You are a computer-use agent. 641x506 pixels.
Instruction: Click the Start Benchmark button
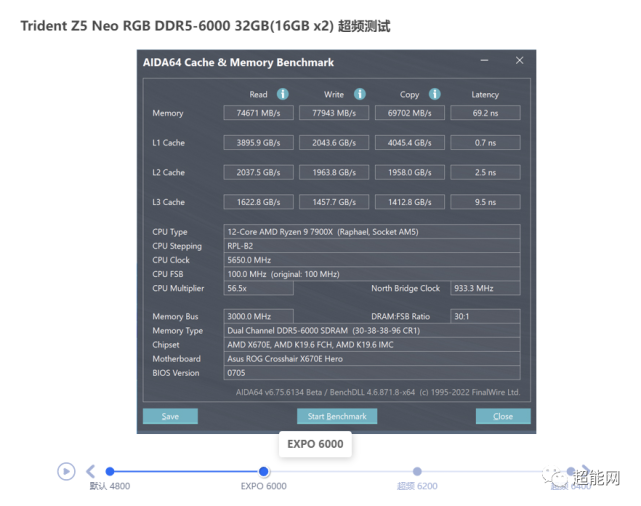pos(337,416)
